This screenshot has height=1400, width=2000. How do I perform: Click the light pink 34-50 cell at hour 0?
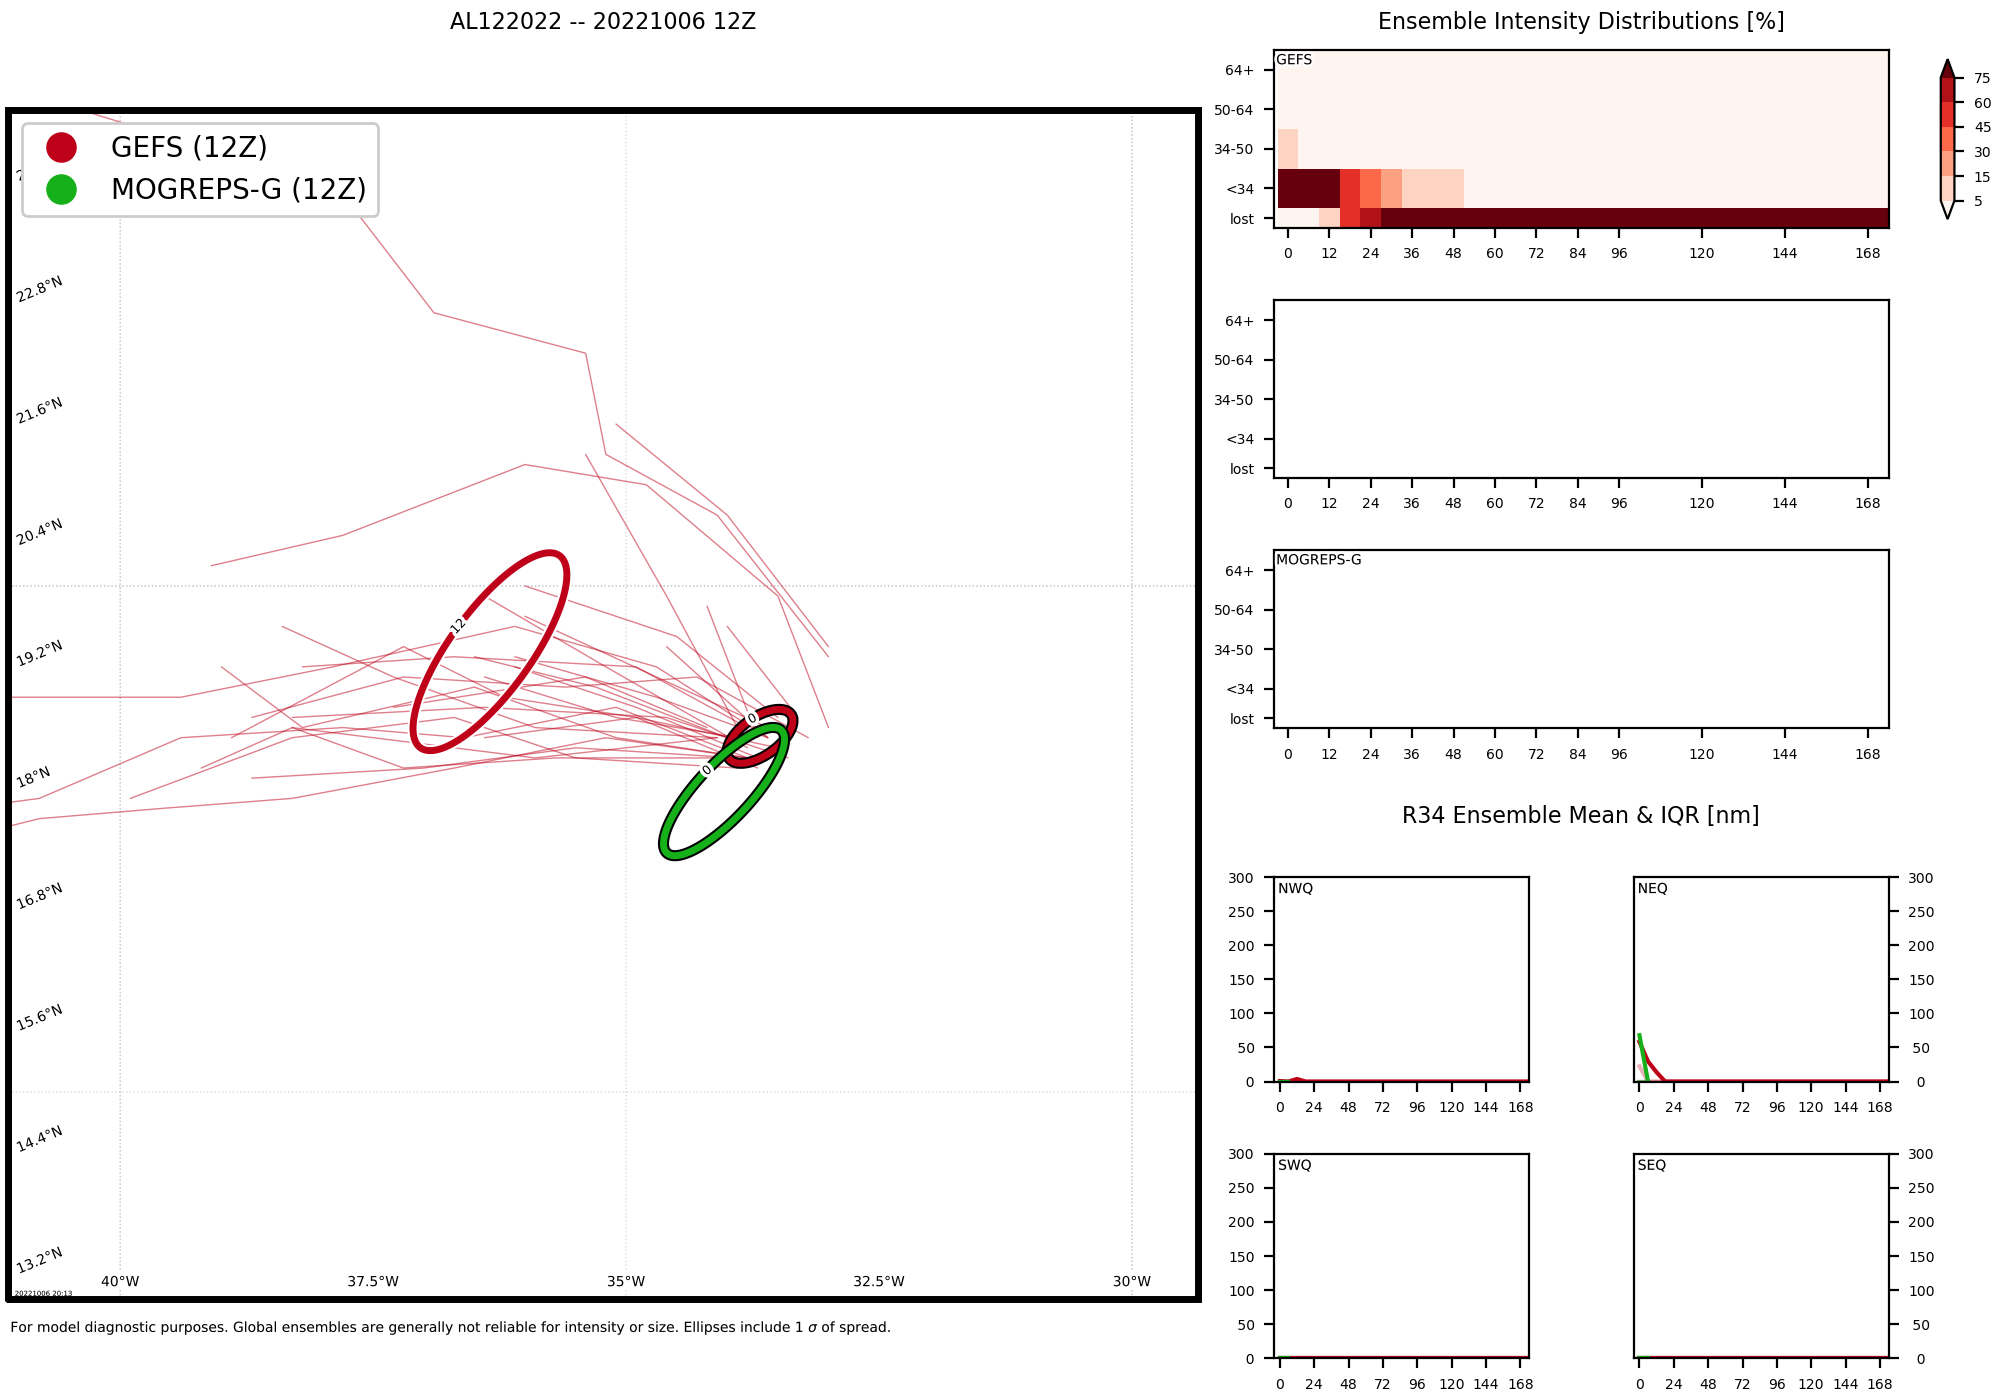click(x=1288, y=149)
